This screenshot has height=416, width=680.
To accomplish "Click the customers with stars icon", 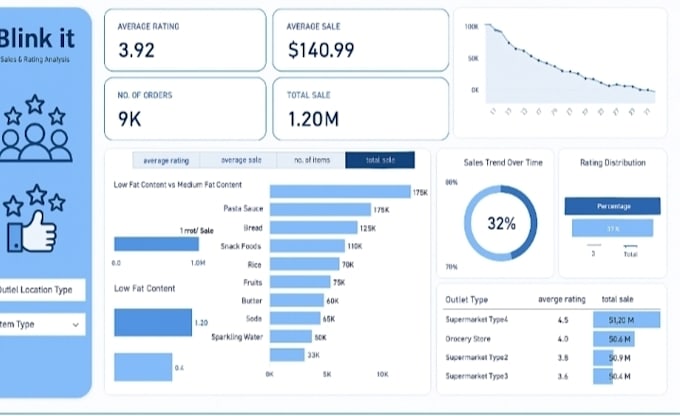I will click(36, 129).
